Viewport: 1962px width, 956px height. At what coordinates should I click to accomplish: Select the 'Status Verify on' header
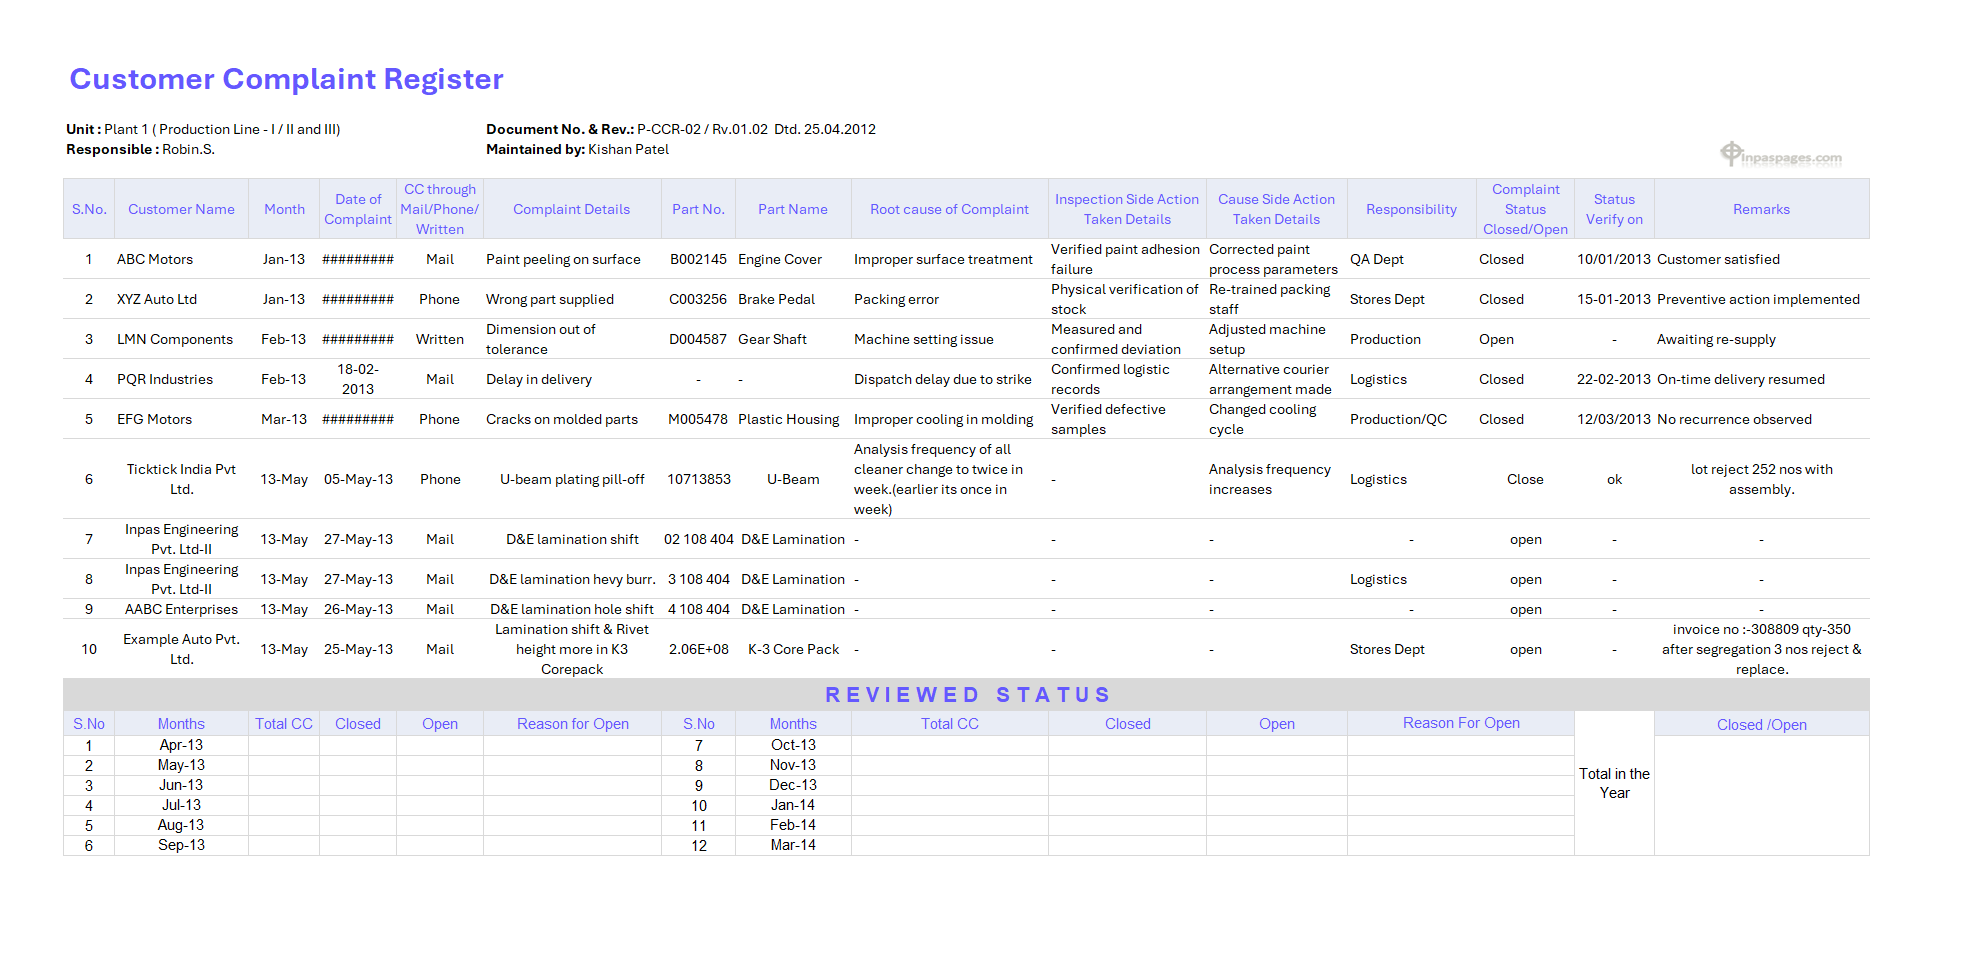click(1613, 208)
